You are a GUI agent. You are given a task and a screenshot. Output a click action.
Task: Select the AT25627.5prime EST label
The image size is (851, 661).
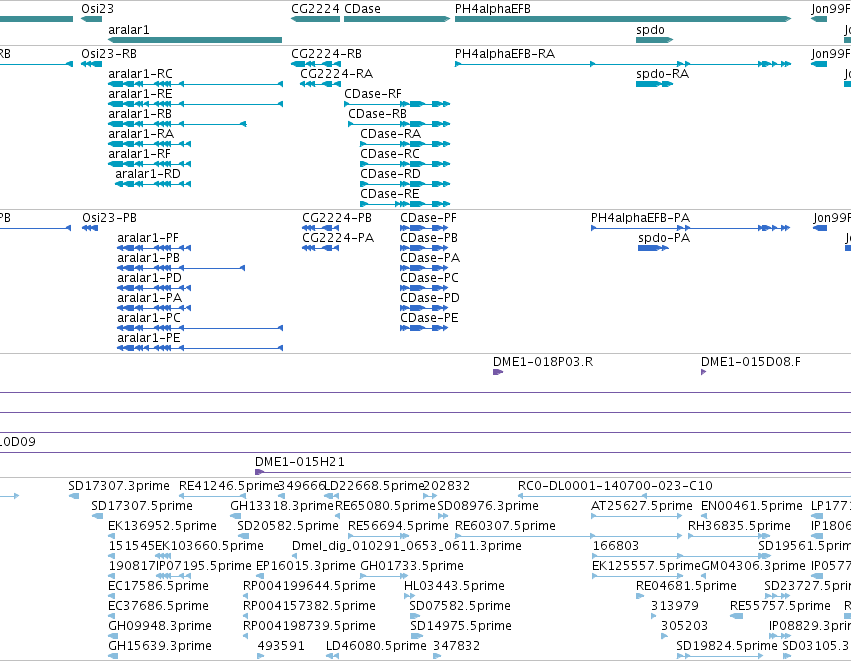pos(642,506)
